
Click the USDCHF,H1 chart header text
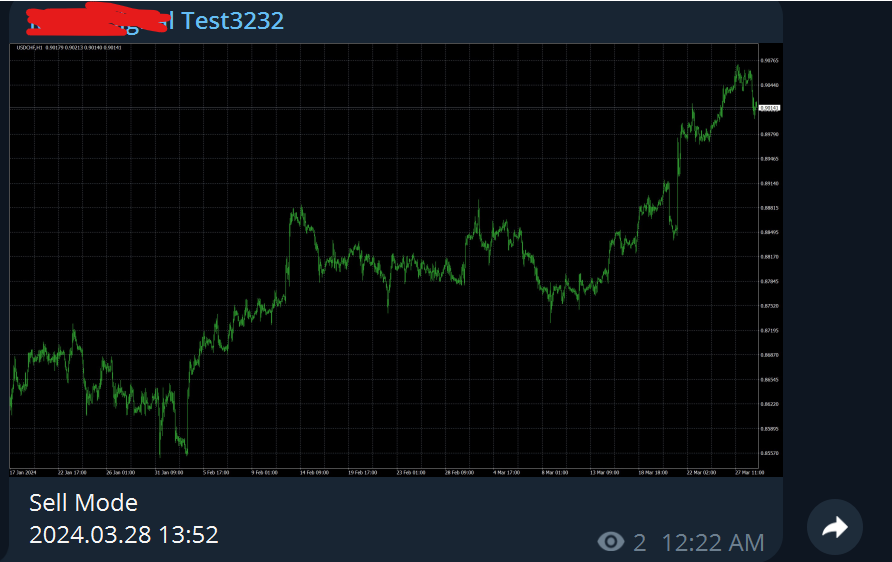coord(69,48)
